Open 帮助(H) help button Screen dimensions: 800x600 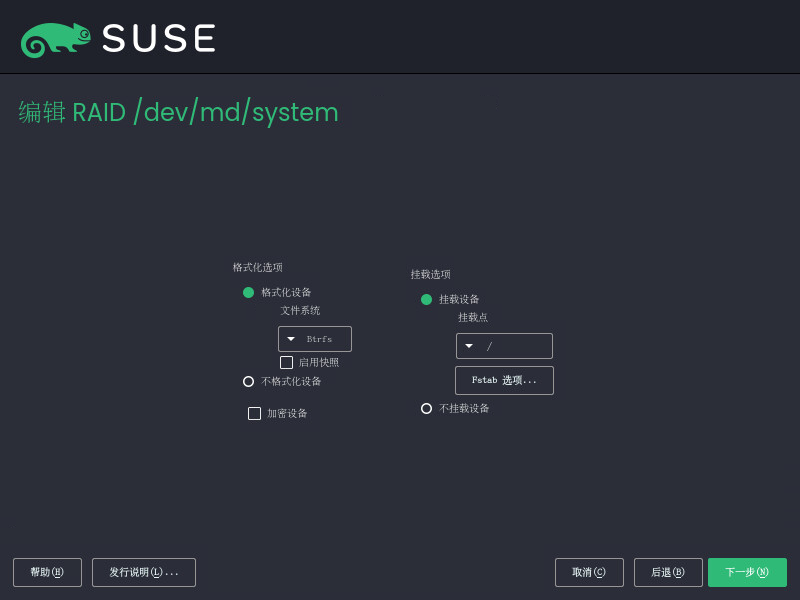[47, 572]
